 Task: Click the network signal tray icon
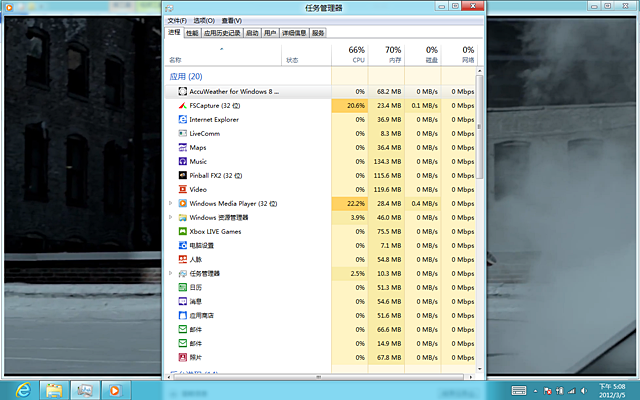[x=572, y=391]
